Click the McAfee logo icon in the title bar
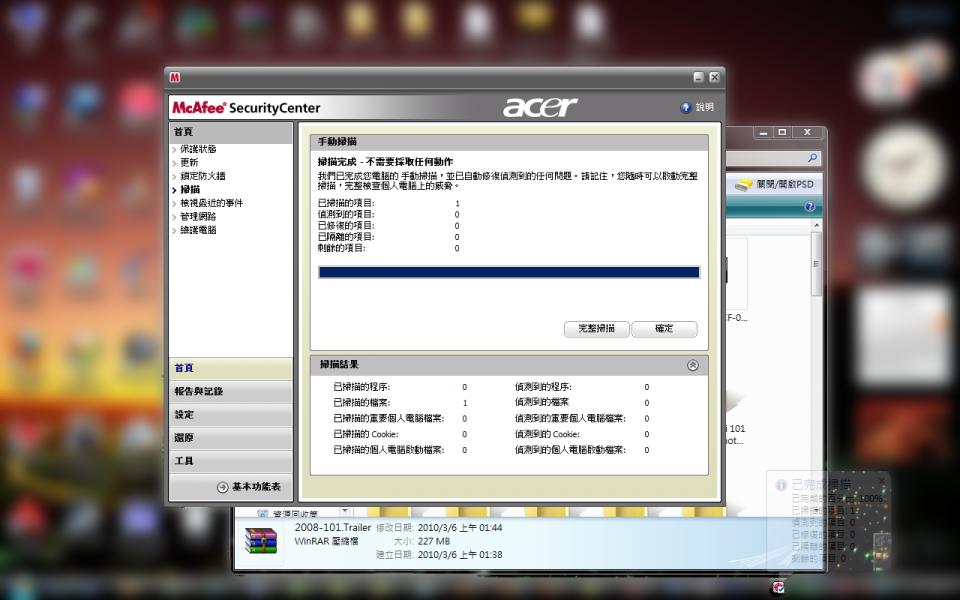Image resolution: width=960 pixels, height=600 pixels. click(x=175, y=78)
